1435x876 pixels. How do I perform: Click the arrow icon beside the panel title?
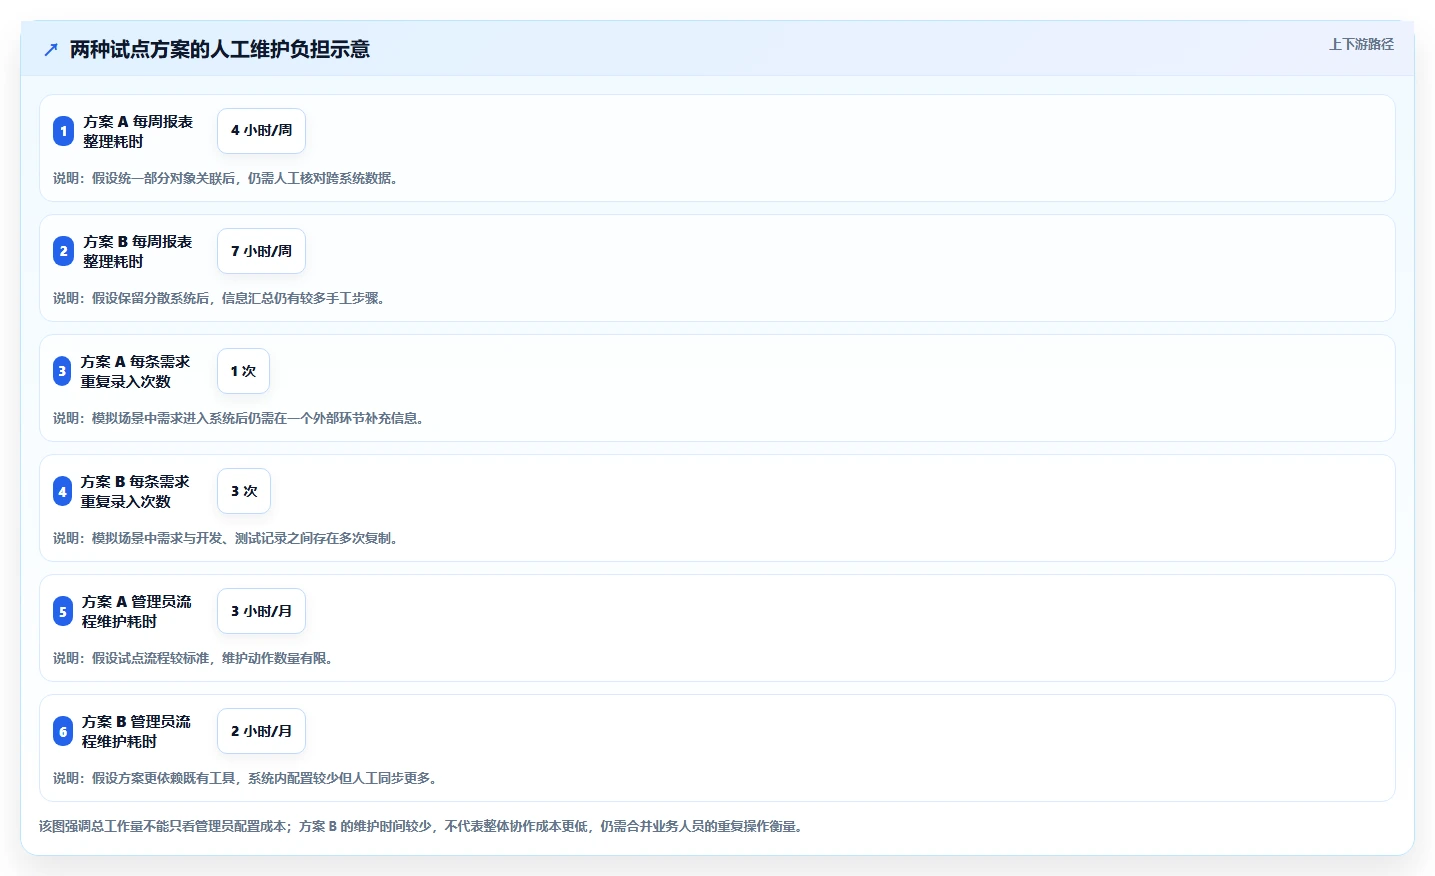tap(51, 49)
